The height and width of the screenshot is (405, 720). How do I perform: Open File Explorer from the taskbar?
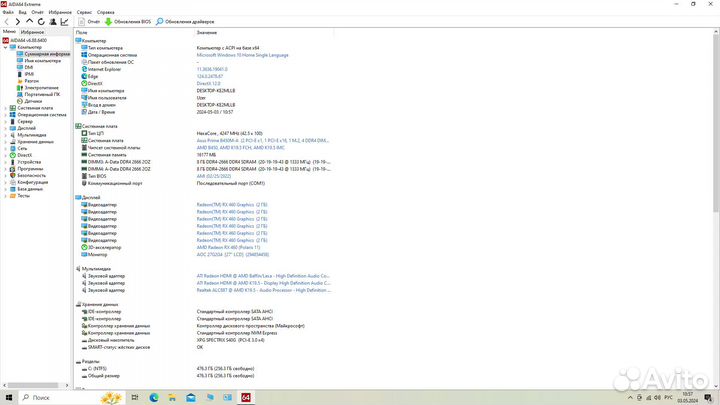point(172,397)
